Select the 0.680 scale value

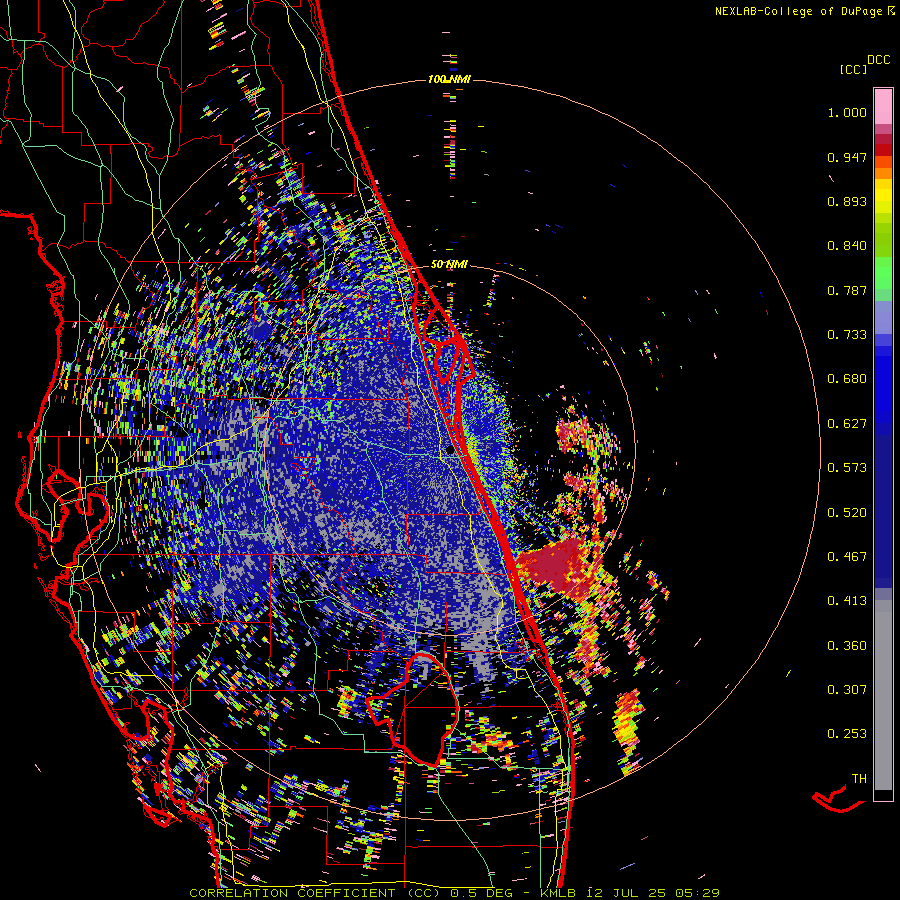pos(847,379)
